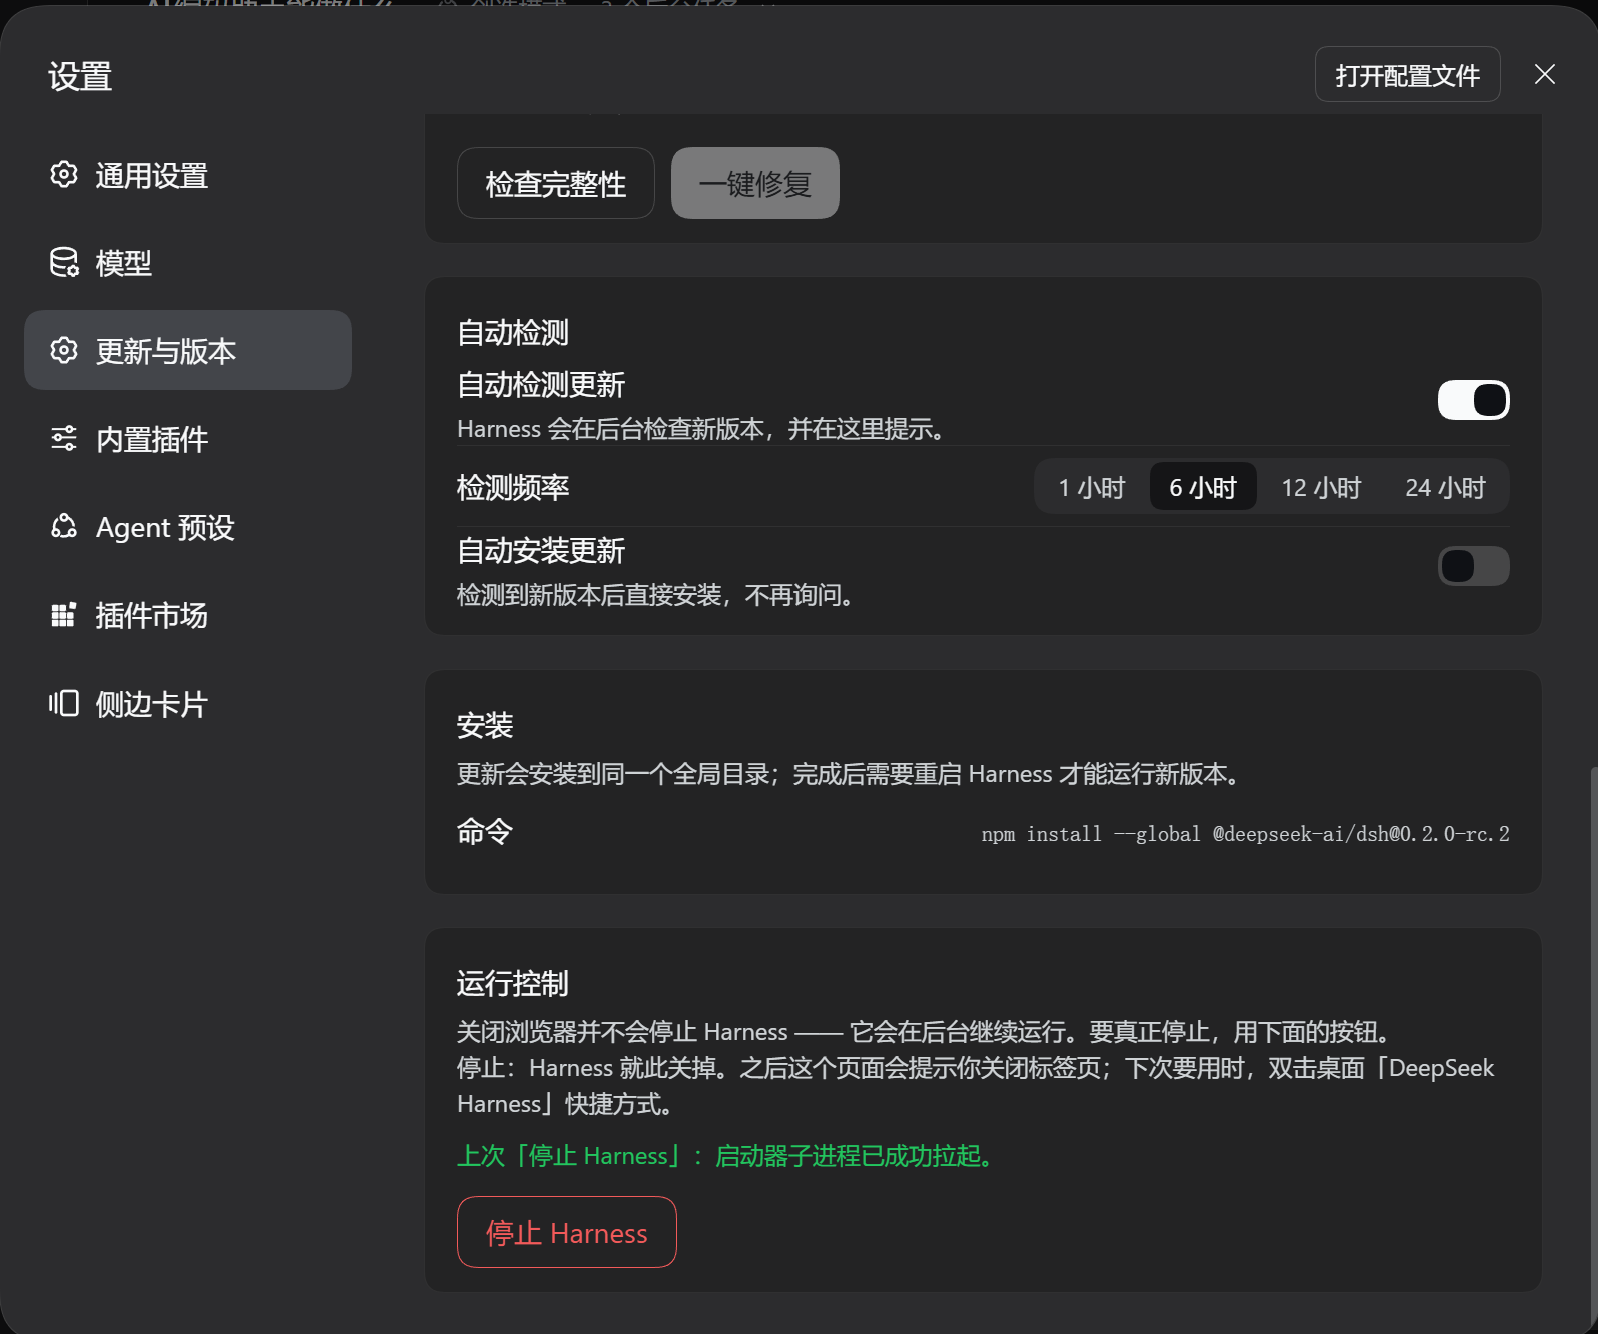Open the Agent 预设 section
The width and height of the screenshot is (1598, 1334).
(188, 527)
